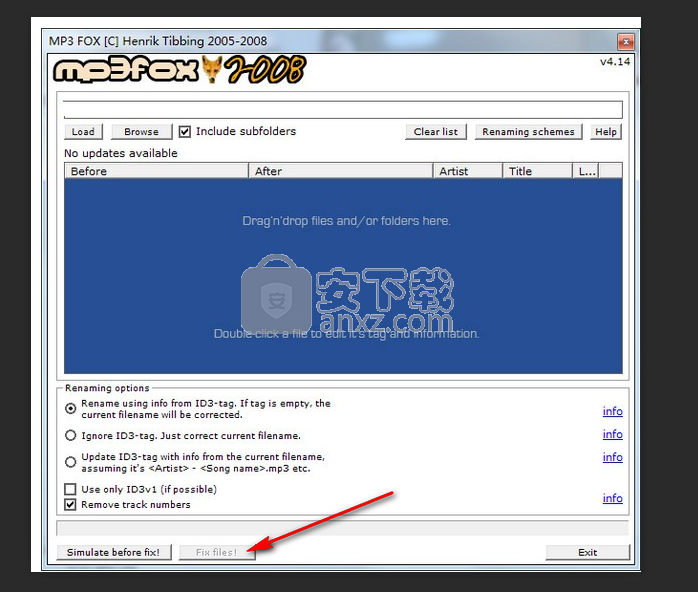
Task: Enable Use only ID3v1 checkbox
Action: (70, 489)
